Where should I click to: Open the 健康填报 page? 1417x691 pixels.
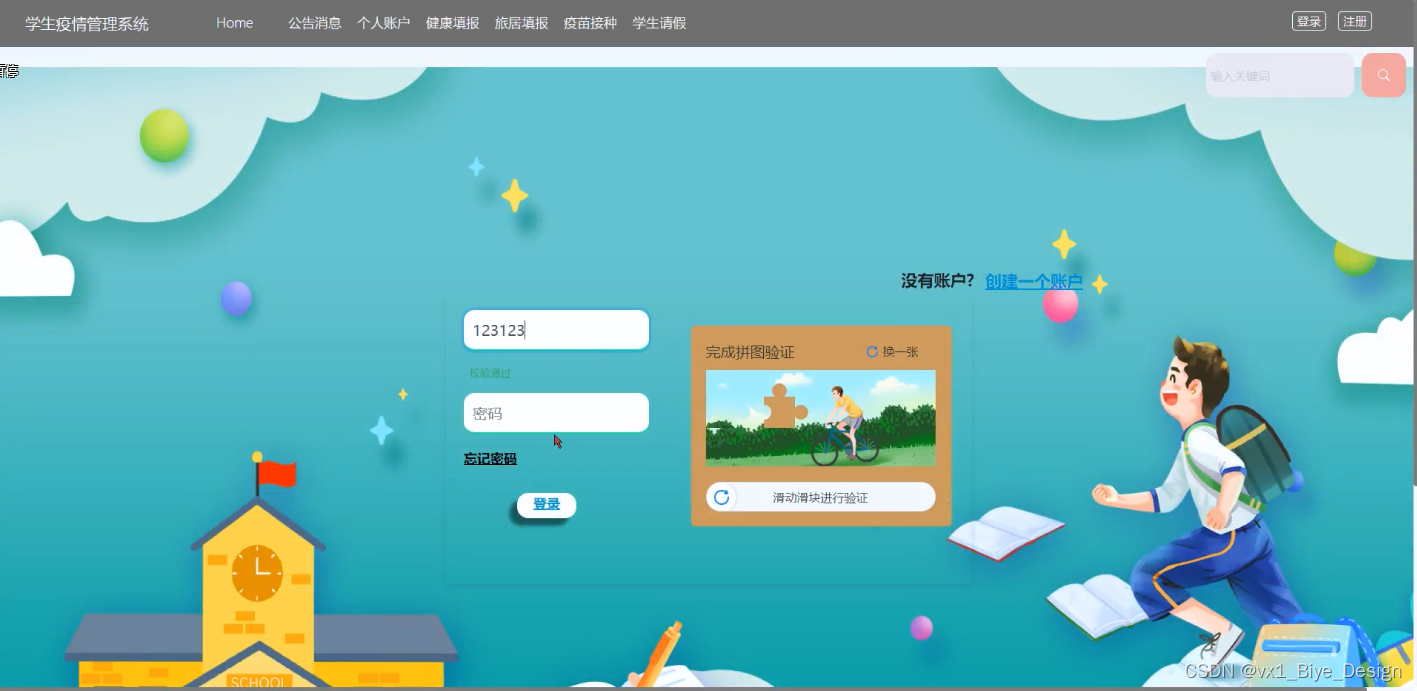(x=453, y=23)
